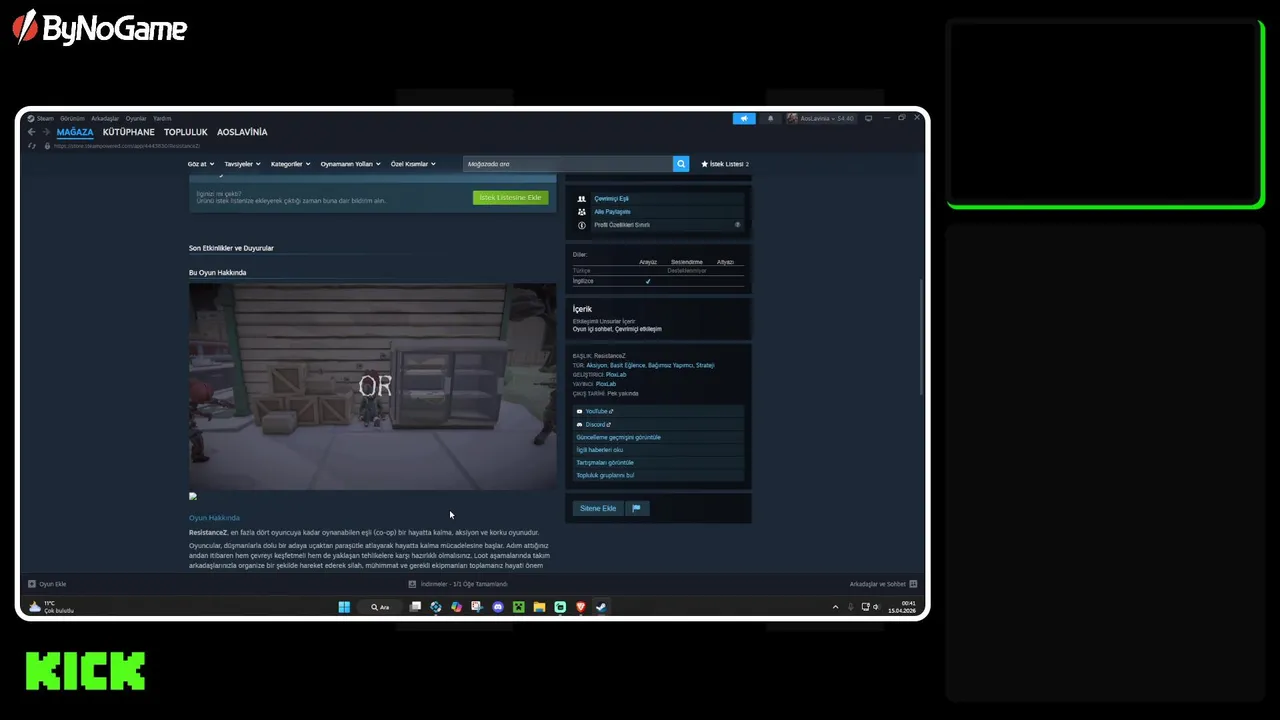Open the Windows Start button

point(344,607)
